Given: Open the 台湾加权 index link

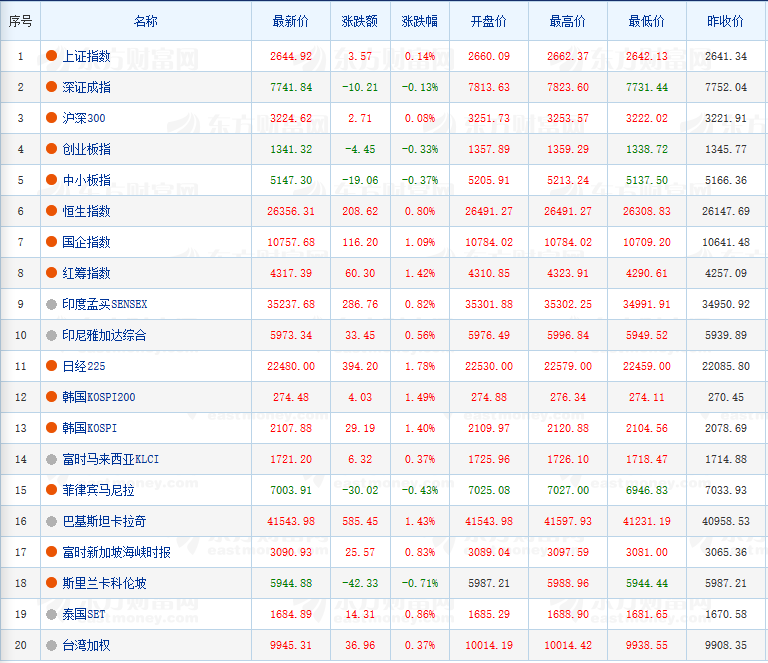Looking at the screenshot, I should coord(86,645).
